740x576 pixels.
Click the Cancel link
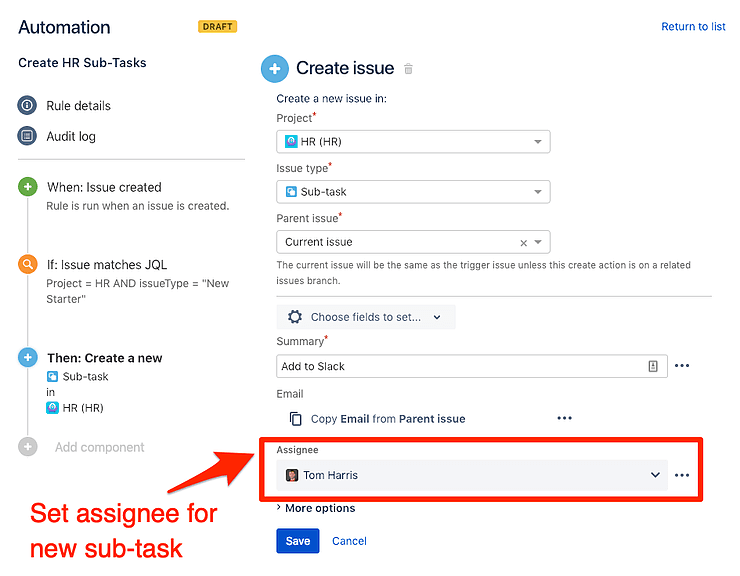point(349,541)
